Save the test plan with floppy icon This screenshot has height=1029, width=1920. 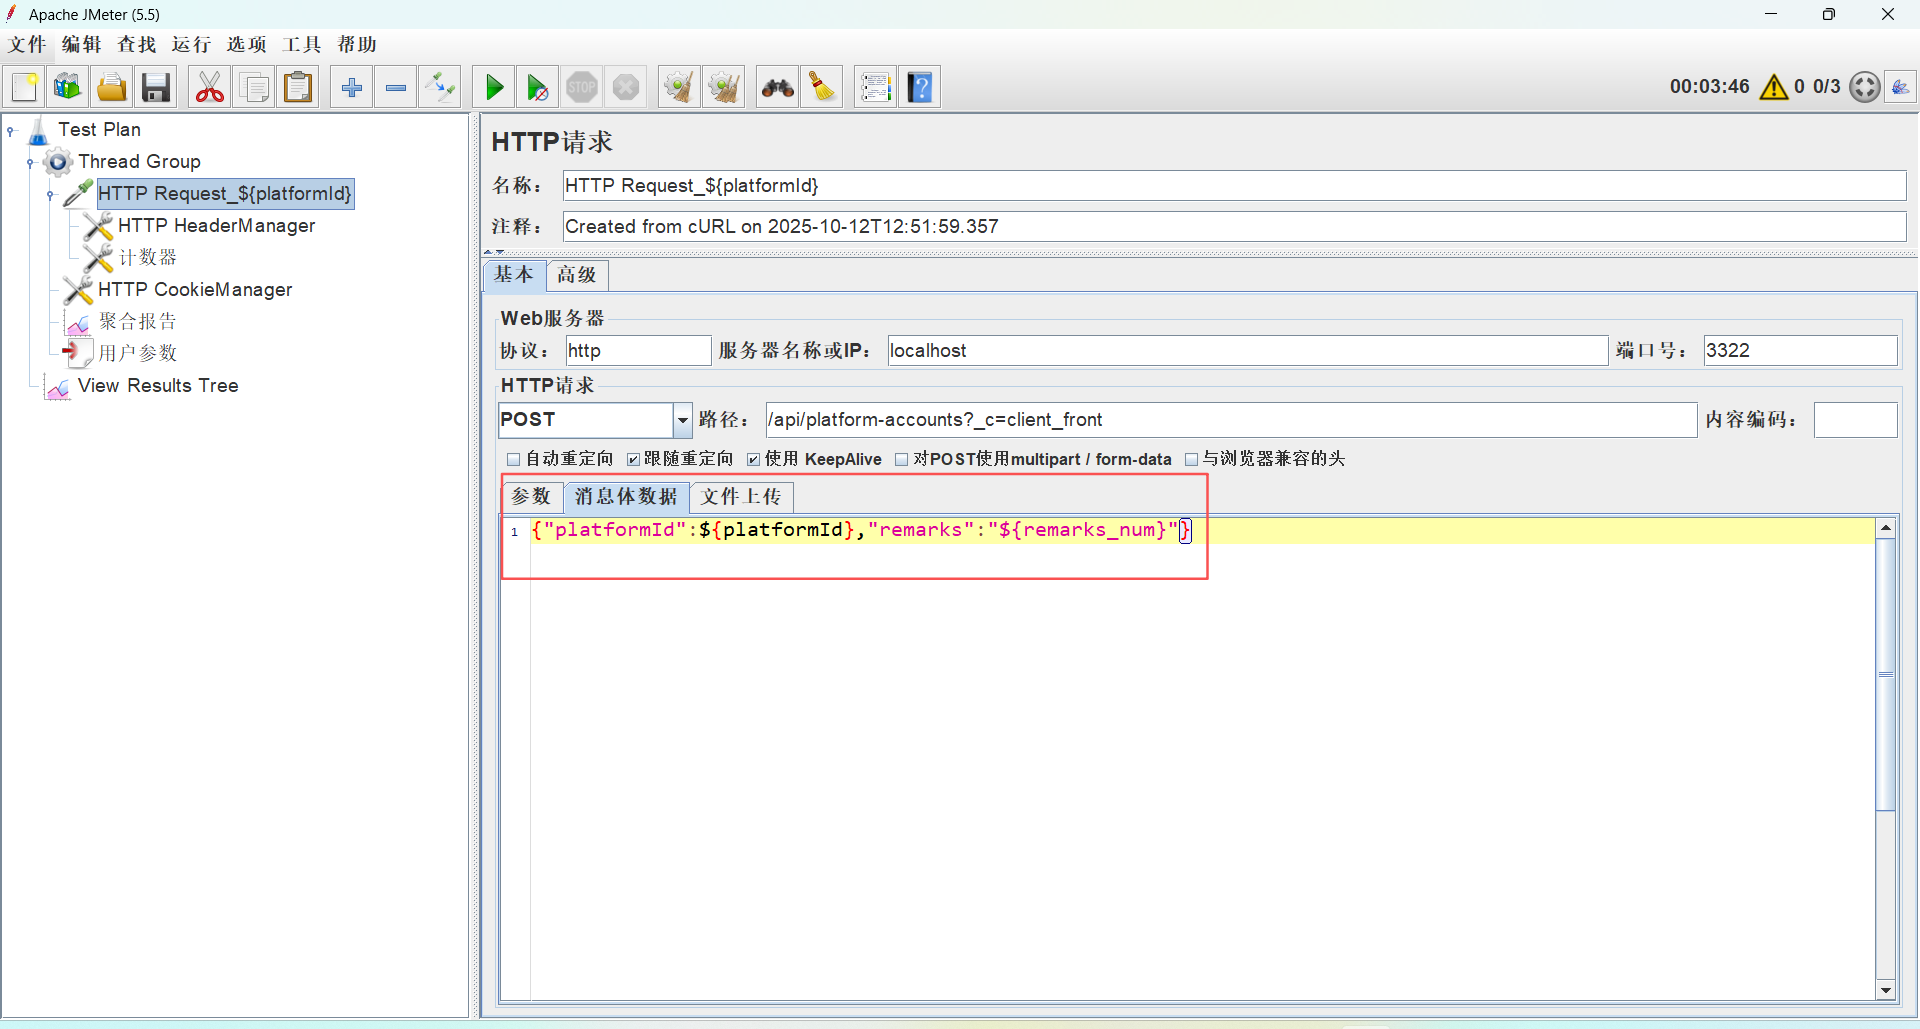(156, 87)
